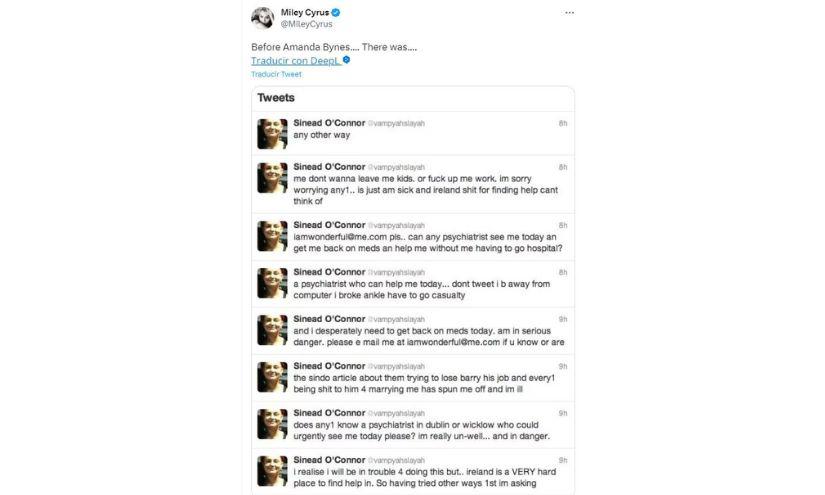Click avatar next to 'iamwonderful@me.com pls' tweet
This screenshot has width=825, height=495.
click(x=272, y=236)
